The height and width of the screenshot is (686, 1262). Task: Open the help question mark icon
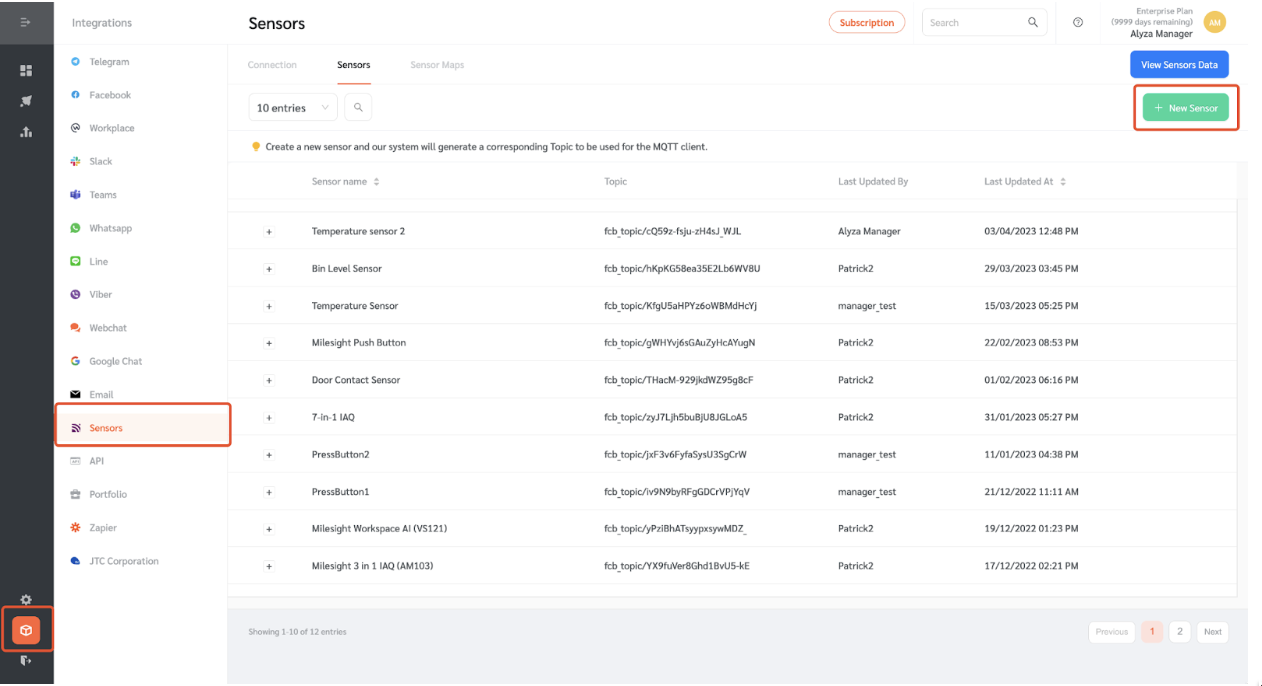[x=1077, y=21]
